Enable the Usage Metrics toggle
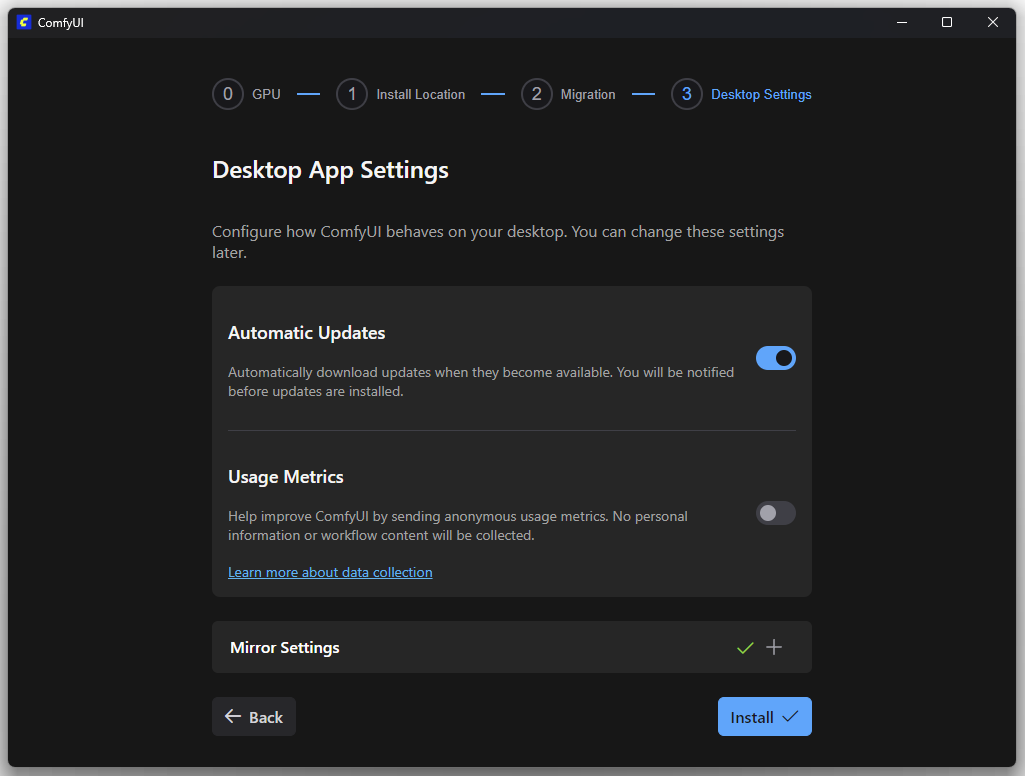Screen dimensions: 1025x776 pyautogui.click(x=776, y=513)
